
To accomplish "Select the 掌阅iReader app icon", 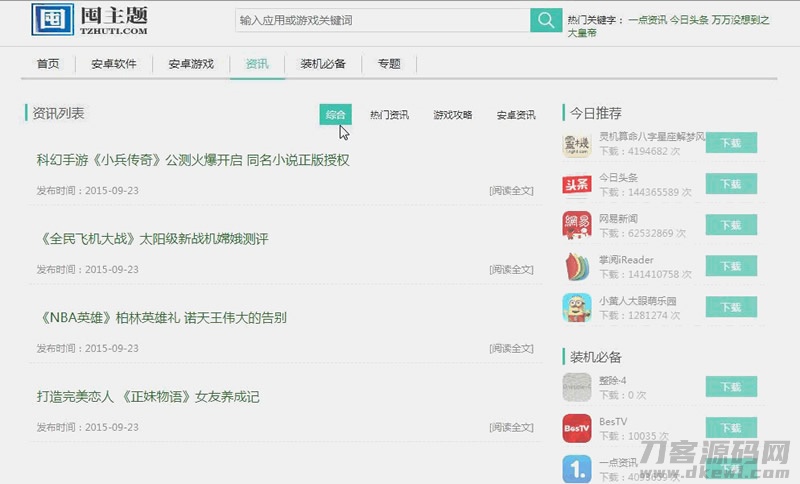I will 577,267.
